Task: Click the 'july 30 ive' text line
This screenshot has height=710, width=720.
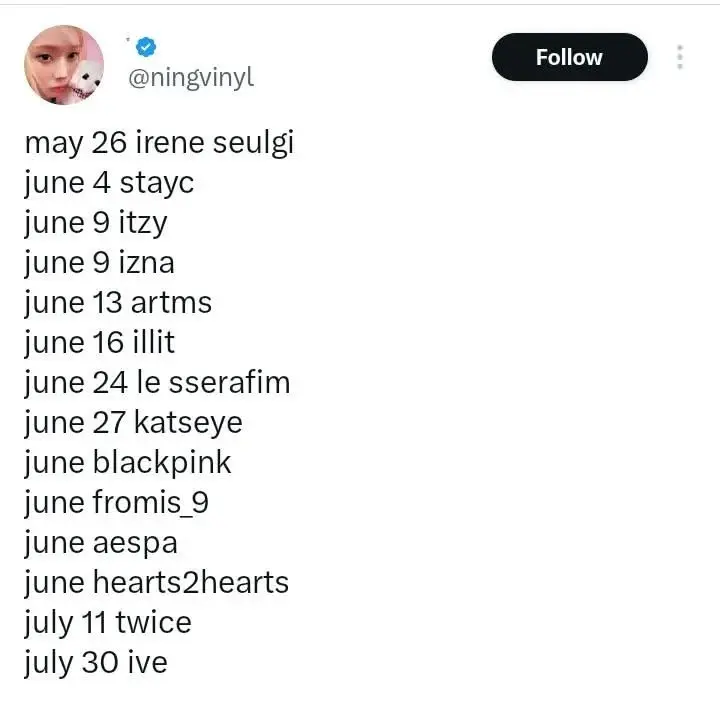Action: tap(95, 662)
